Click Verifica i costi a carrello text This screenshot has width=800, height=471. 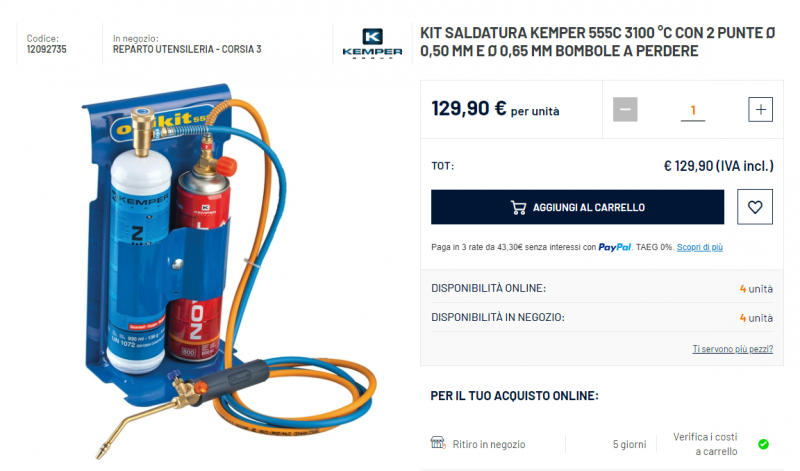[x=705, y=444]
